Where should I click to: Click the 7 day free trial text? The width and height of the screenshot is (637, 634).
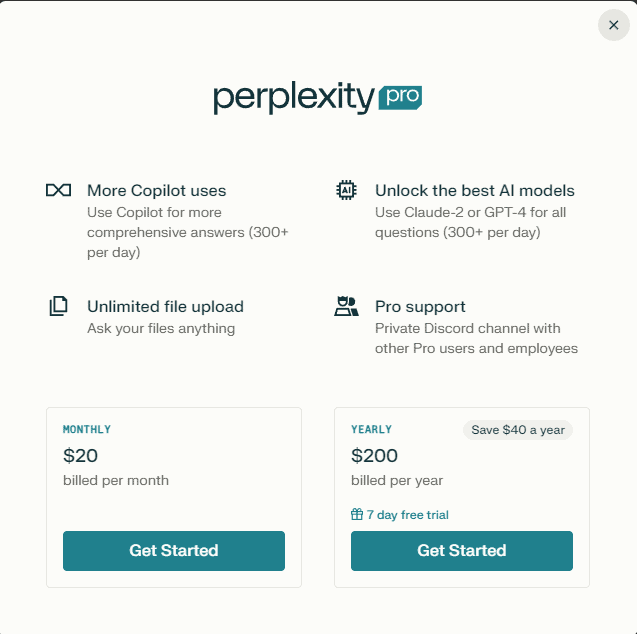point(407,515)
